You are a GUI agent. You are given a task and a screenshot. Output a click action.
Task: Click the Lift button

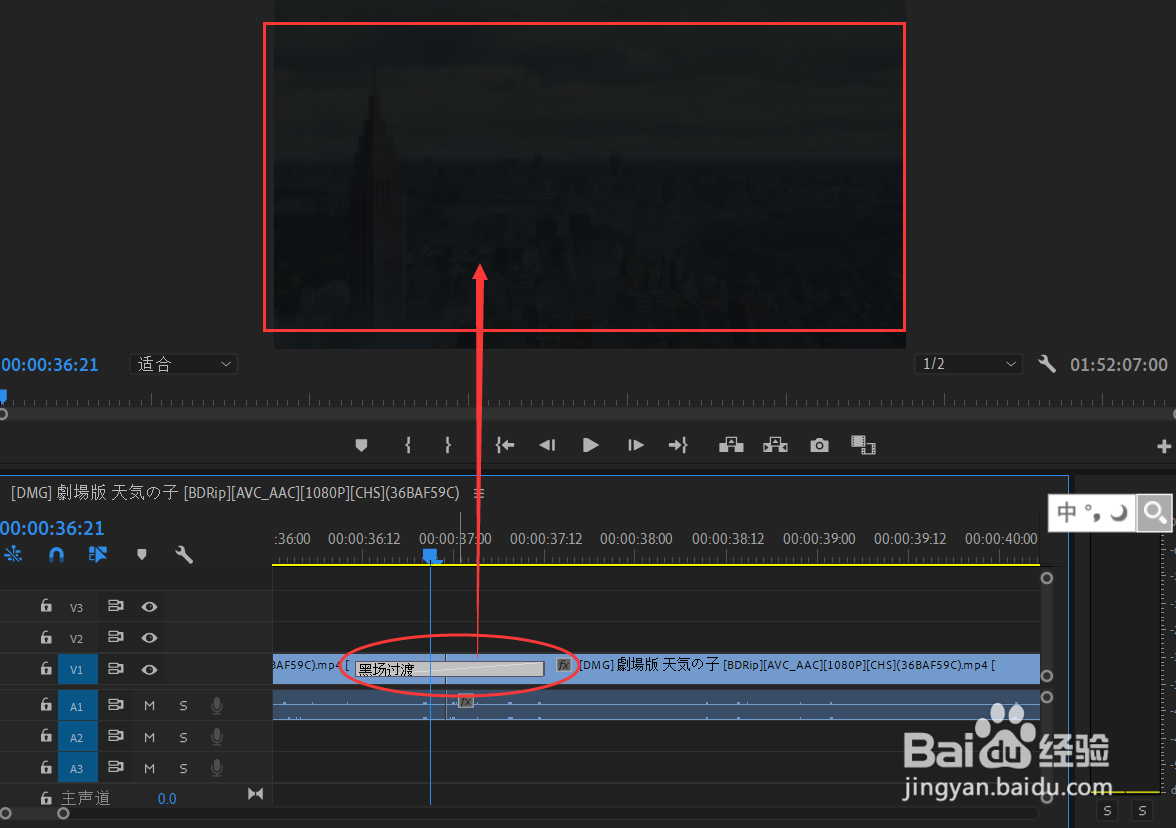(731, 446)
